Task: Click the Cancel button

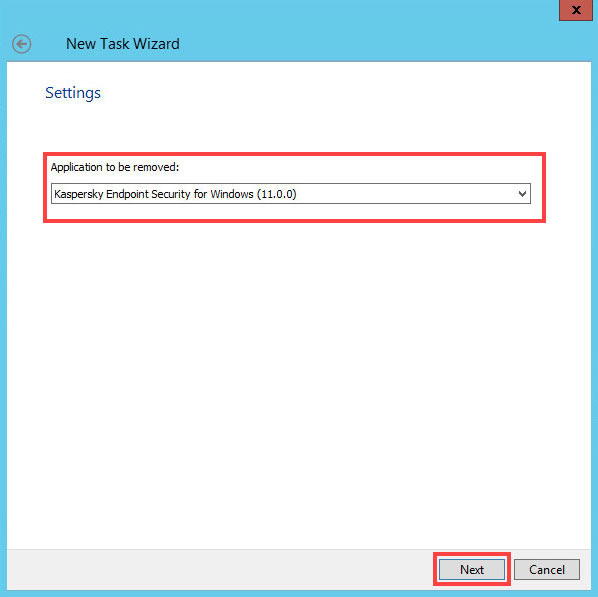Action: pos(547,570)
